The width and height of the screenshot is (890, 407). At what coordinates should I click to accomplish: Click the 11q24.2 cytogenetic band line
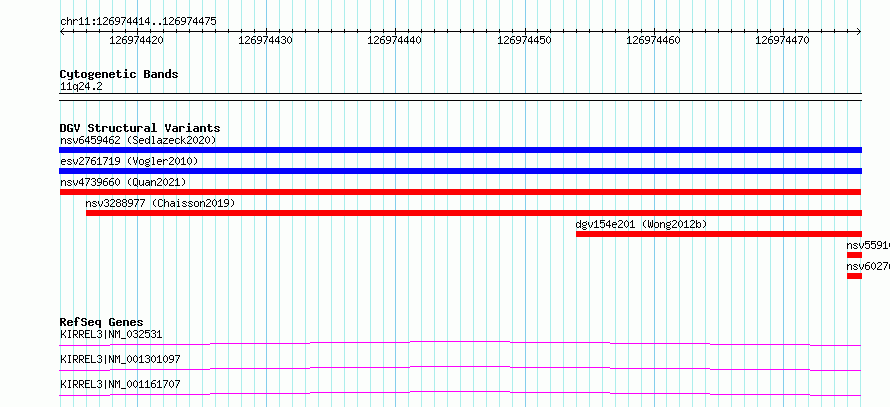[460, 96]
